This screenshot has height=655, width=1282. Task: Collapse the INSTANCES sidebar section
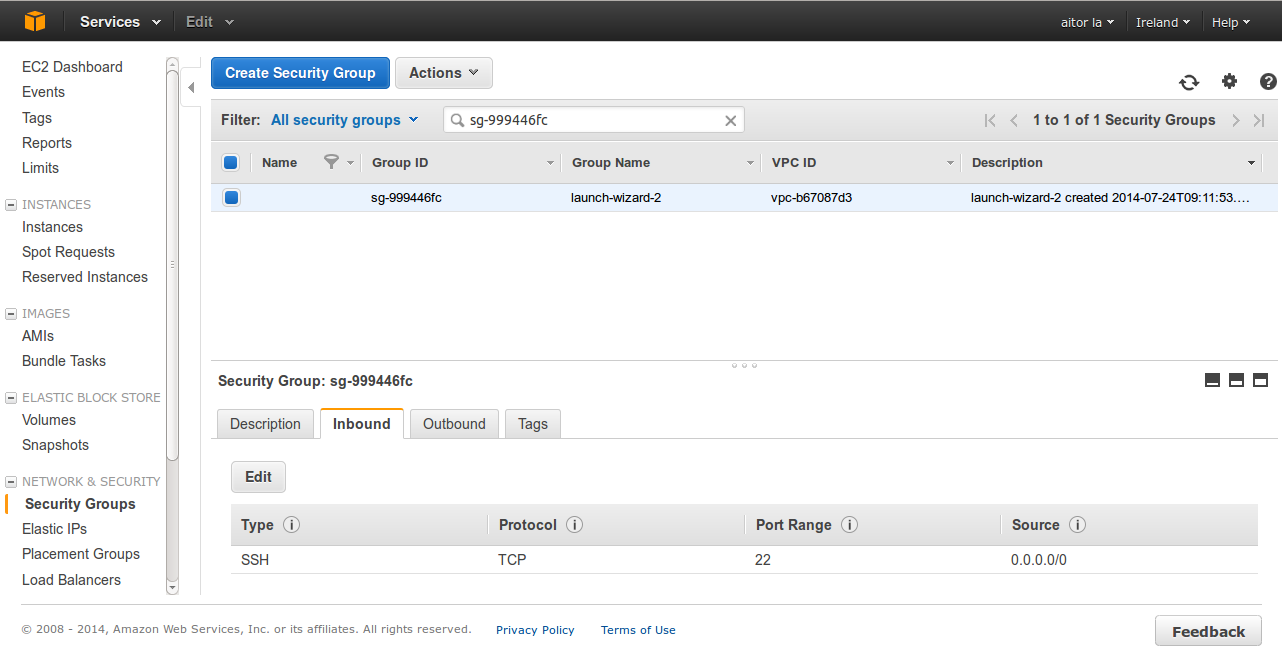[x=11, y=205]
